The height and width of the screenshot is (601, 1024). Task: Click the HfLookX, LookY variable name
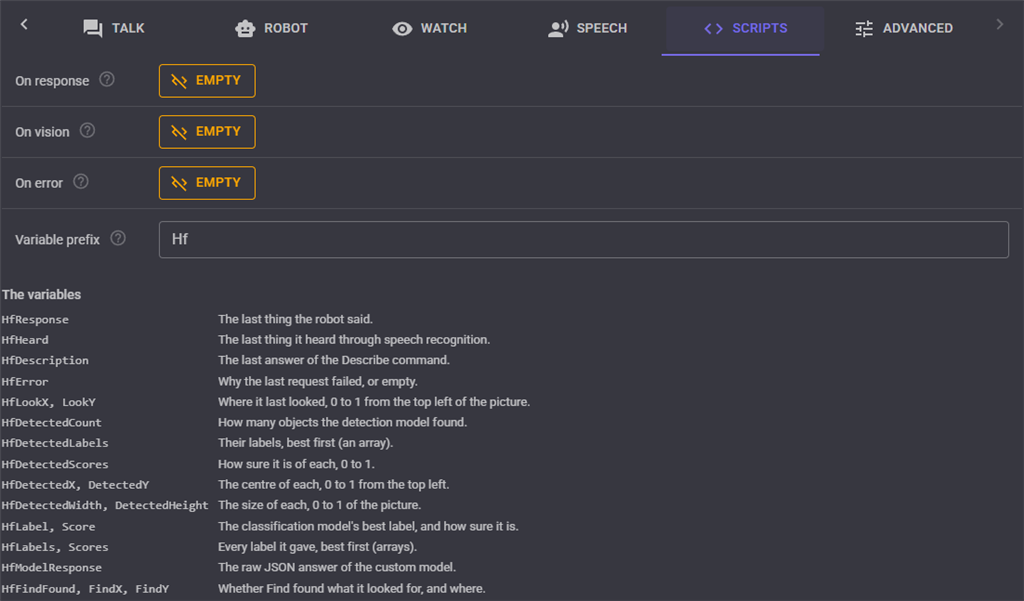(x=49, y=402)
